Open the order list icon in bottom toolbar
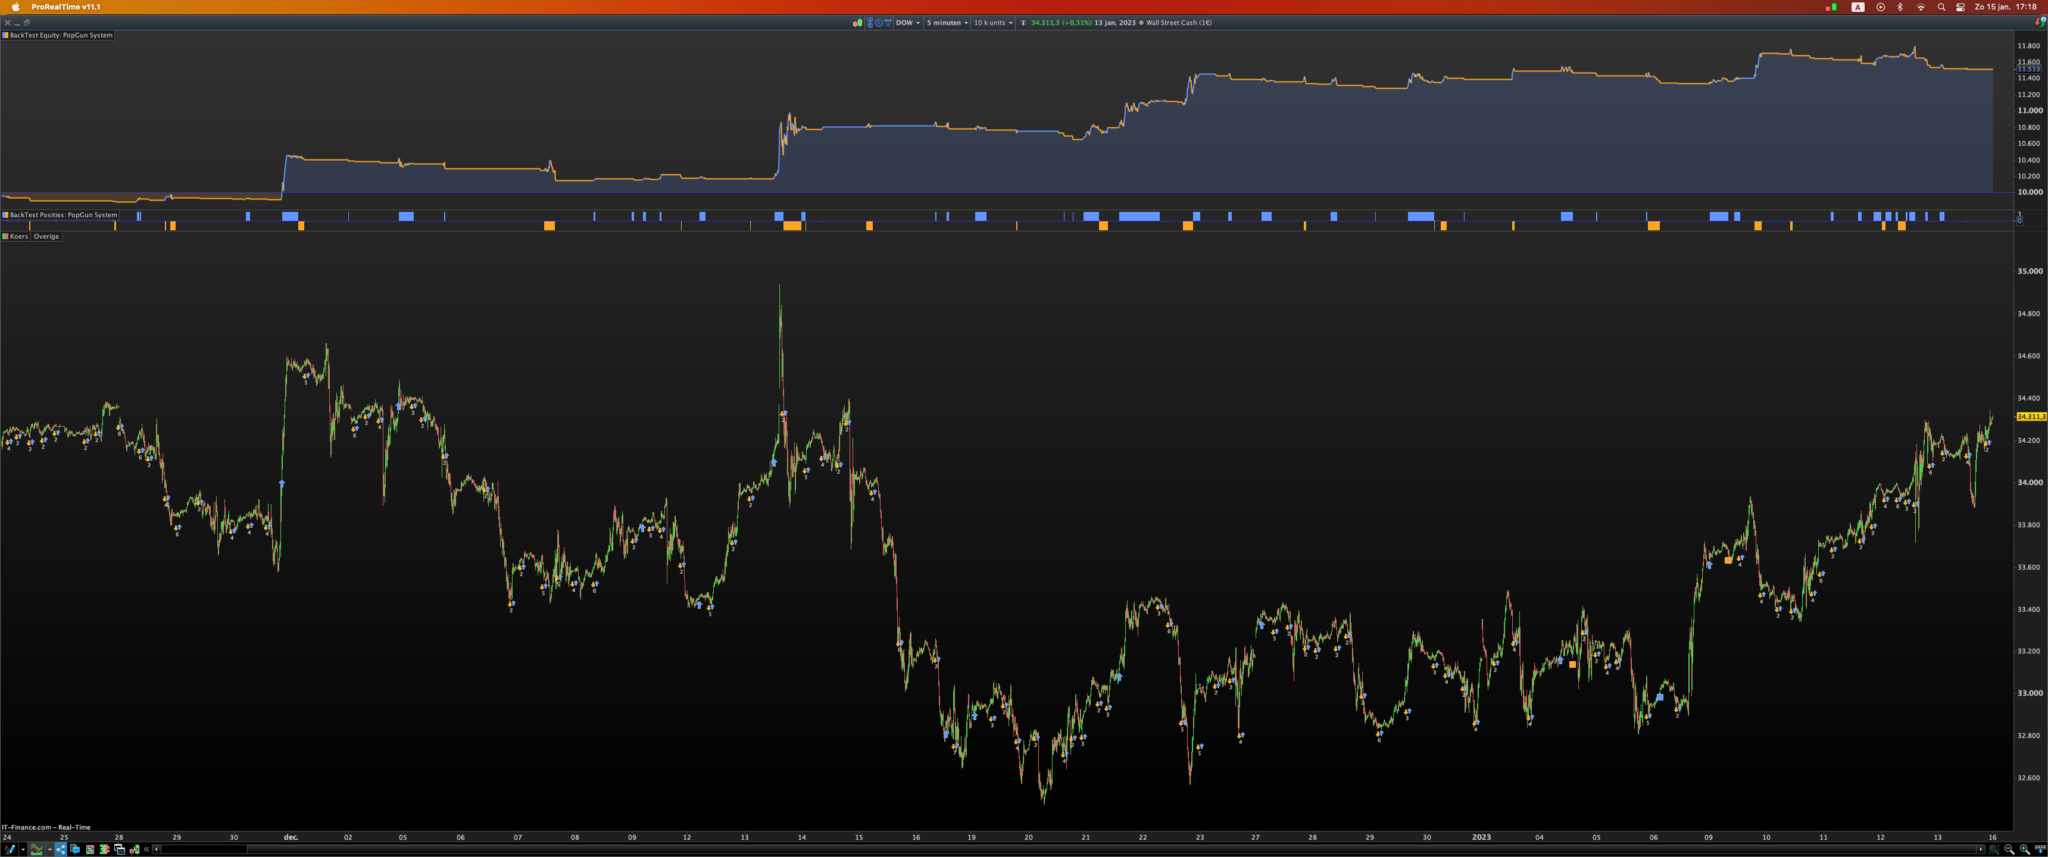This screenshot has height=857, width=2048. [x=90, y=849]
